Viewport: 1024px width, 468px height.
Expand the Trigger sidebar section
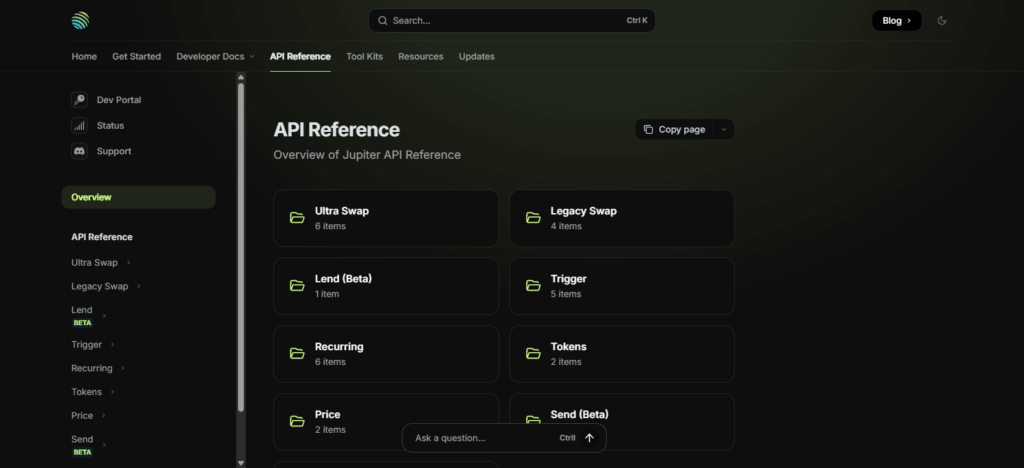[x=113, y=345]
